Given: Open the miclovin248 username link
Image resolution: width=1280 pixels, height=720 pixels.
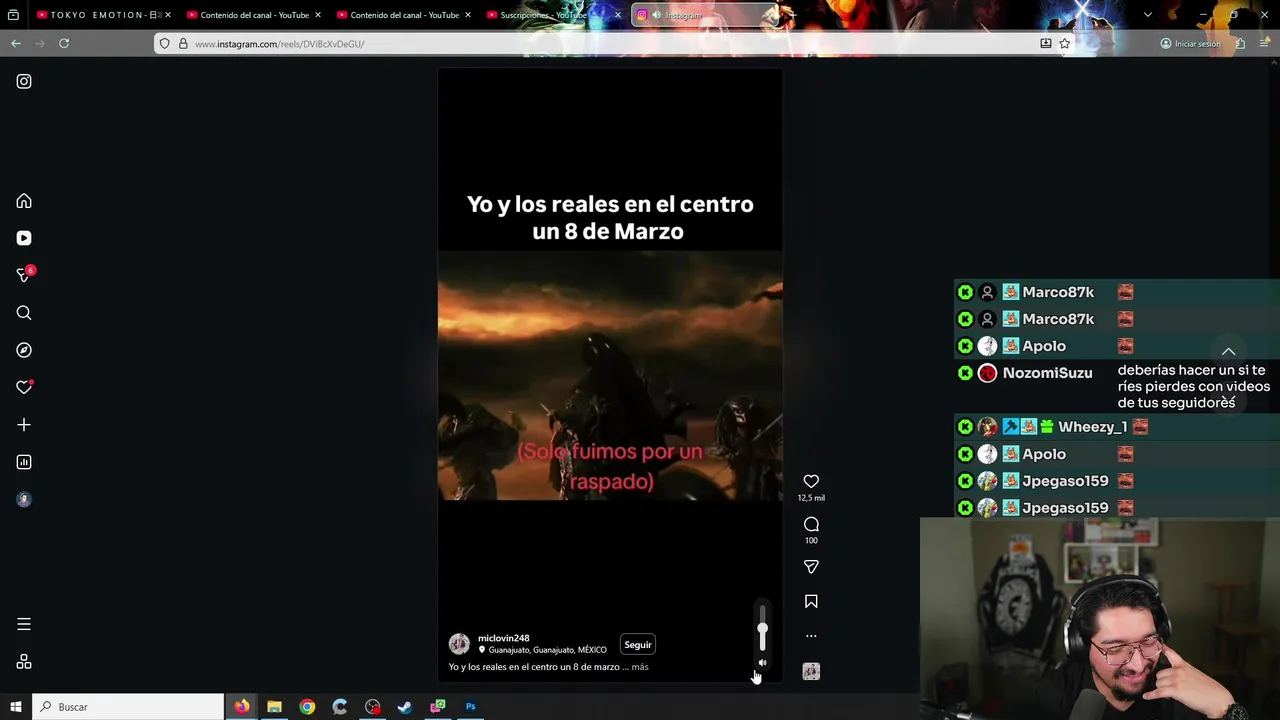Looking at the screenshot, I should tap(504, 638).
